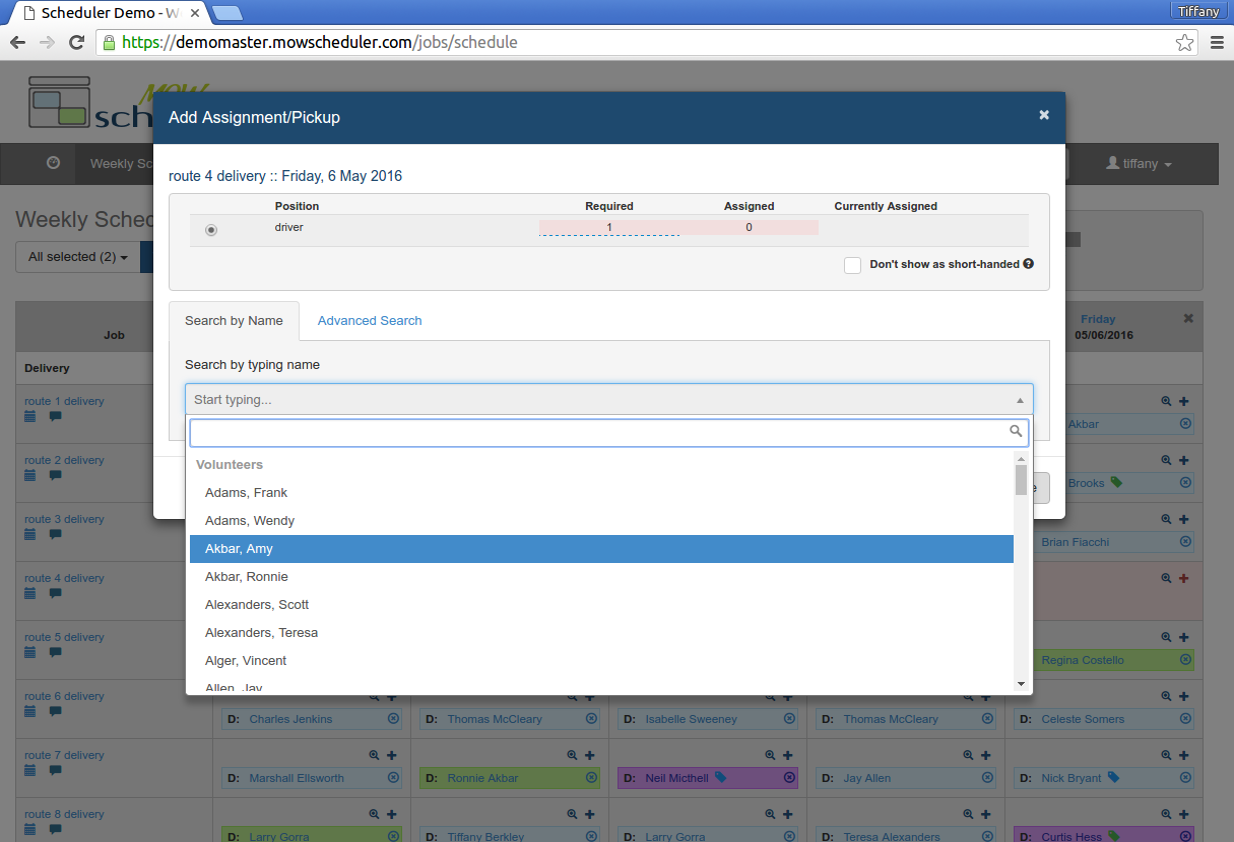Remove Nick Bryant from route 7 Friday
This screenshot has width=1234, height=842.
click(1186, 778)
